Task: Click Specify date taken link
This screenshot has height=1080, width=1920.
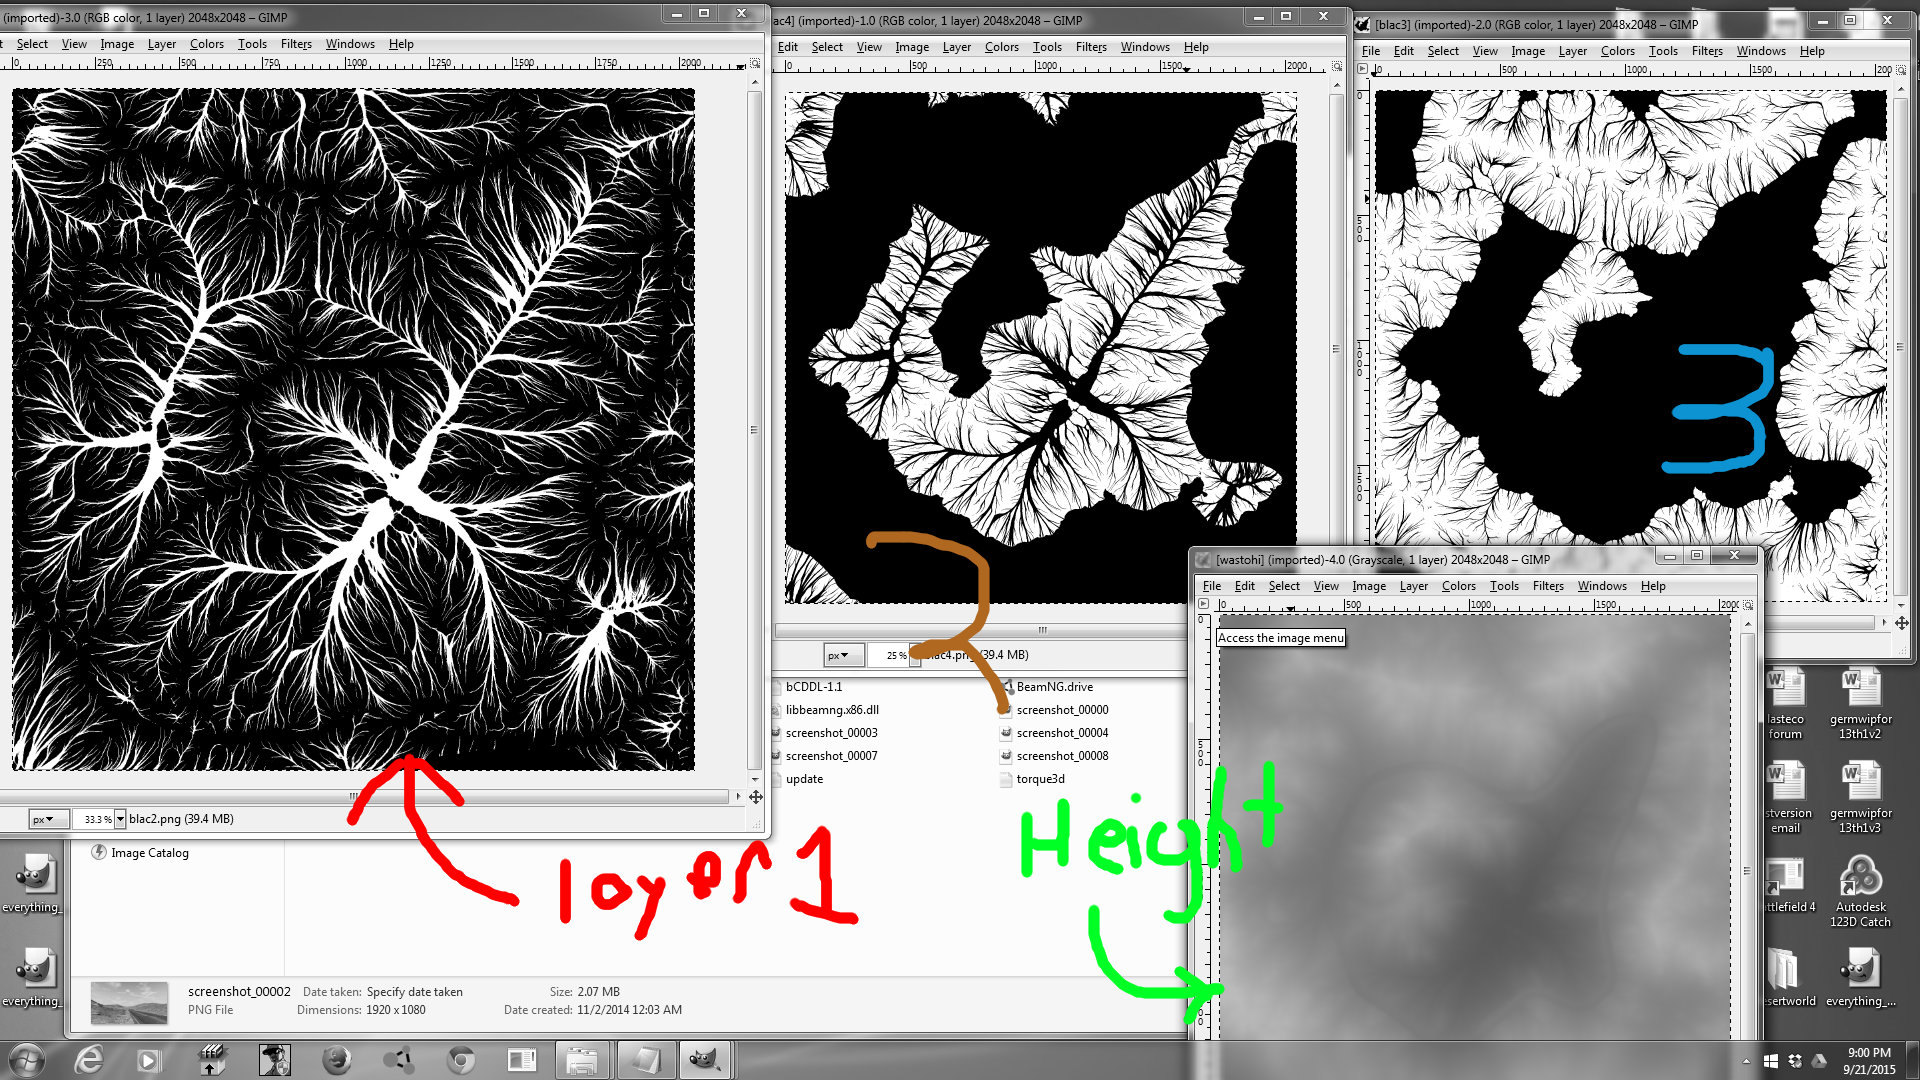Action: point(414,992)
